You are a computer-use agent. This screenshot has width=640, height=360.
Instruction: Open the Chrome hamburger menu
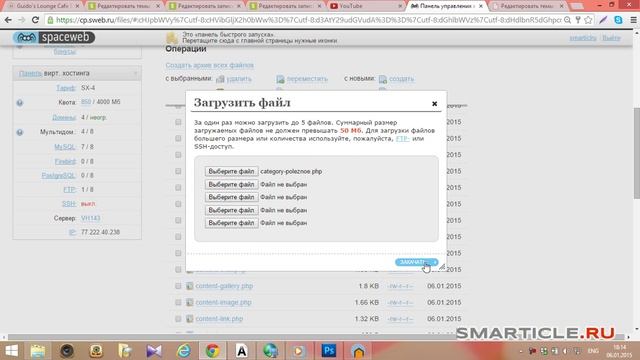[633, 20]
